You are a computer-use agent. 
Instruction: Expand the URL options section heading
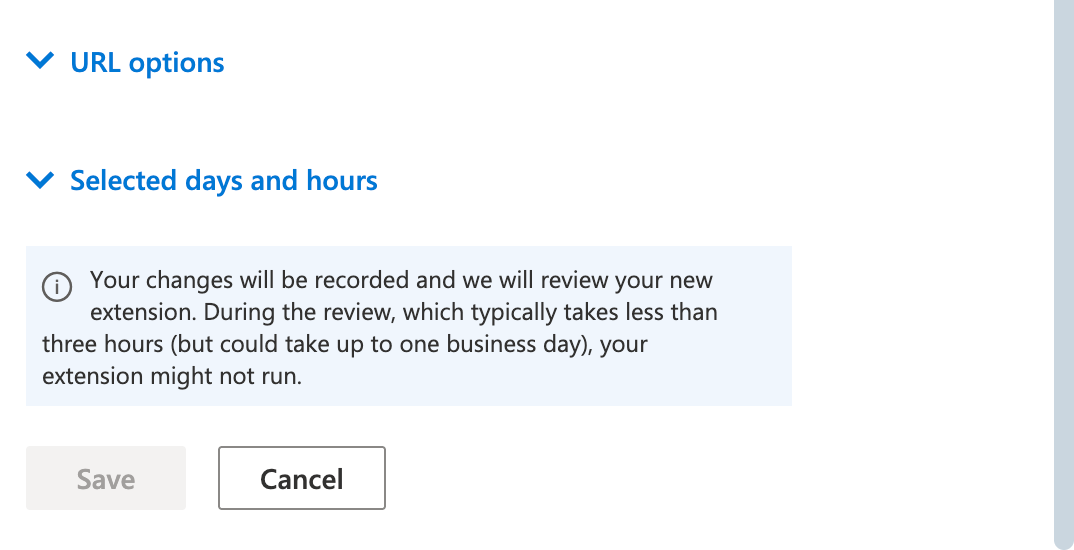click(x=147, y=63)
